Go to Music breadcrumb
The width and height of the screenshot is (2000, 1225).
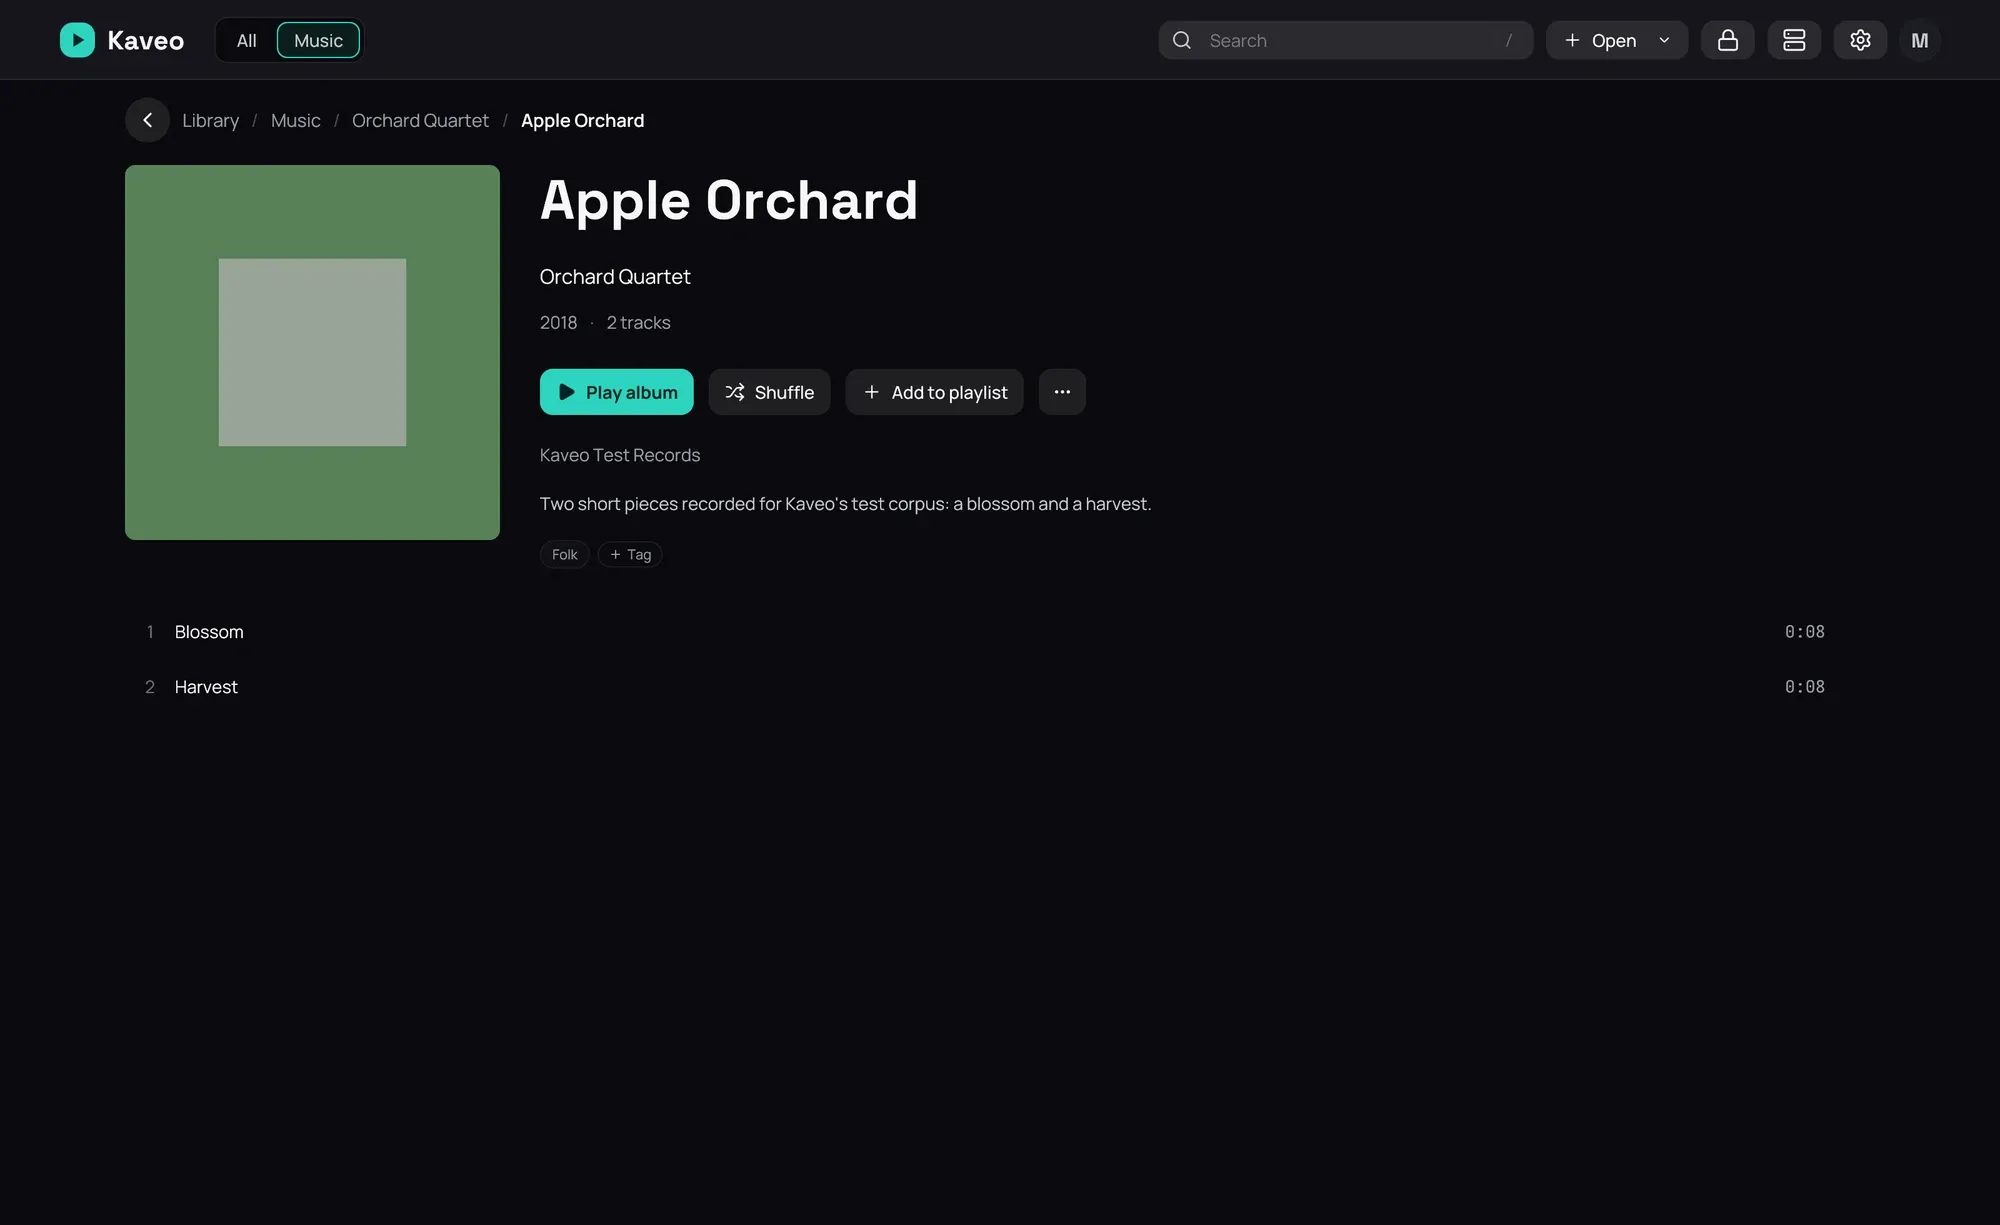[x=296, y=120]
